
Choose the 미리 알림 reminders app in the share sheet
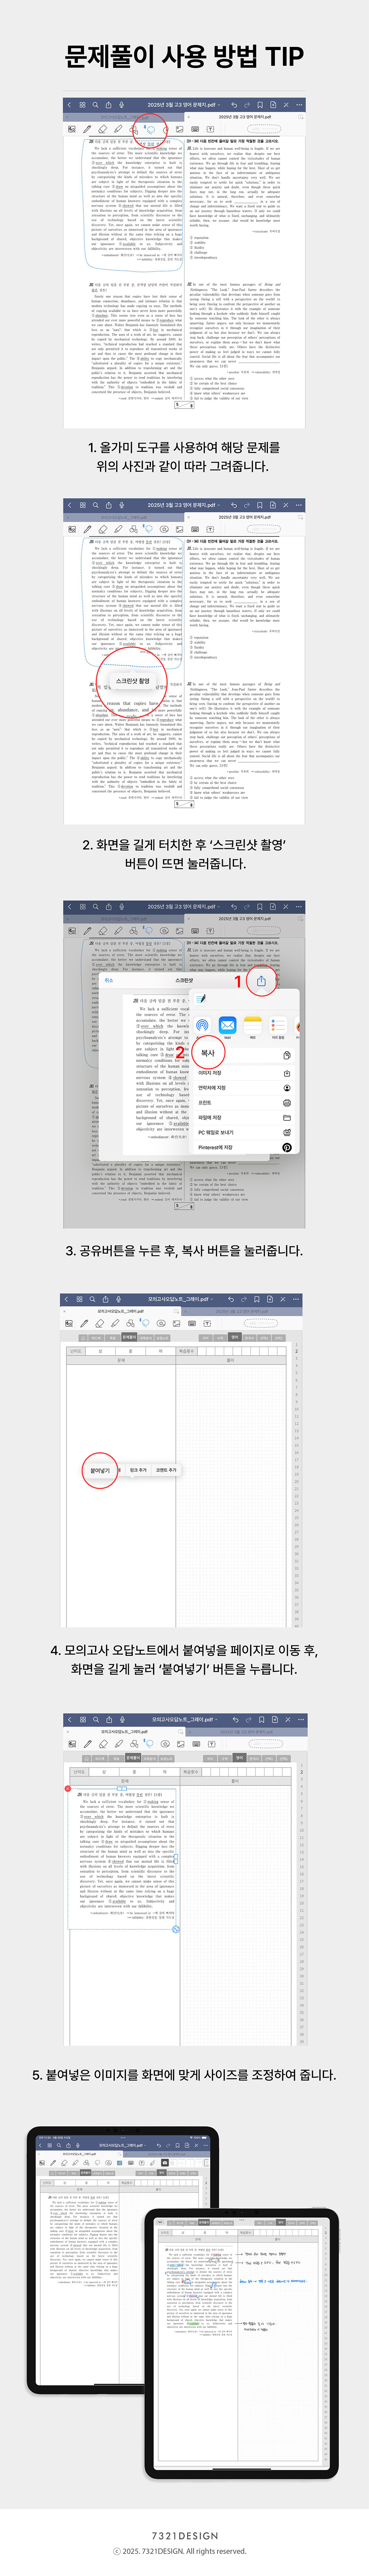click(278, 1026)
